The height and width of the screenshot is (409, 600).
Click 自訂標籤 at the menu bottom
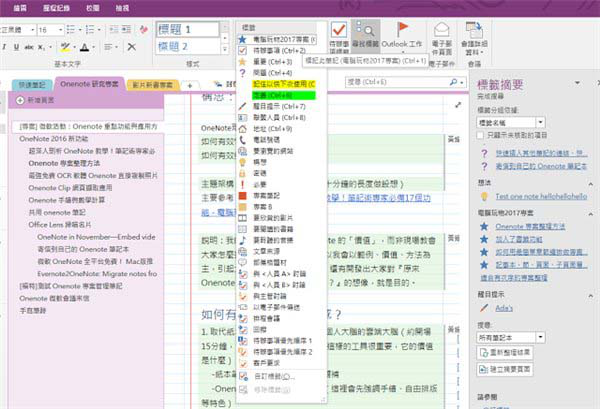[274, 378]
